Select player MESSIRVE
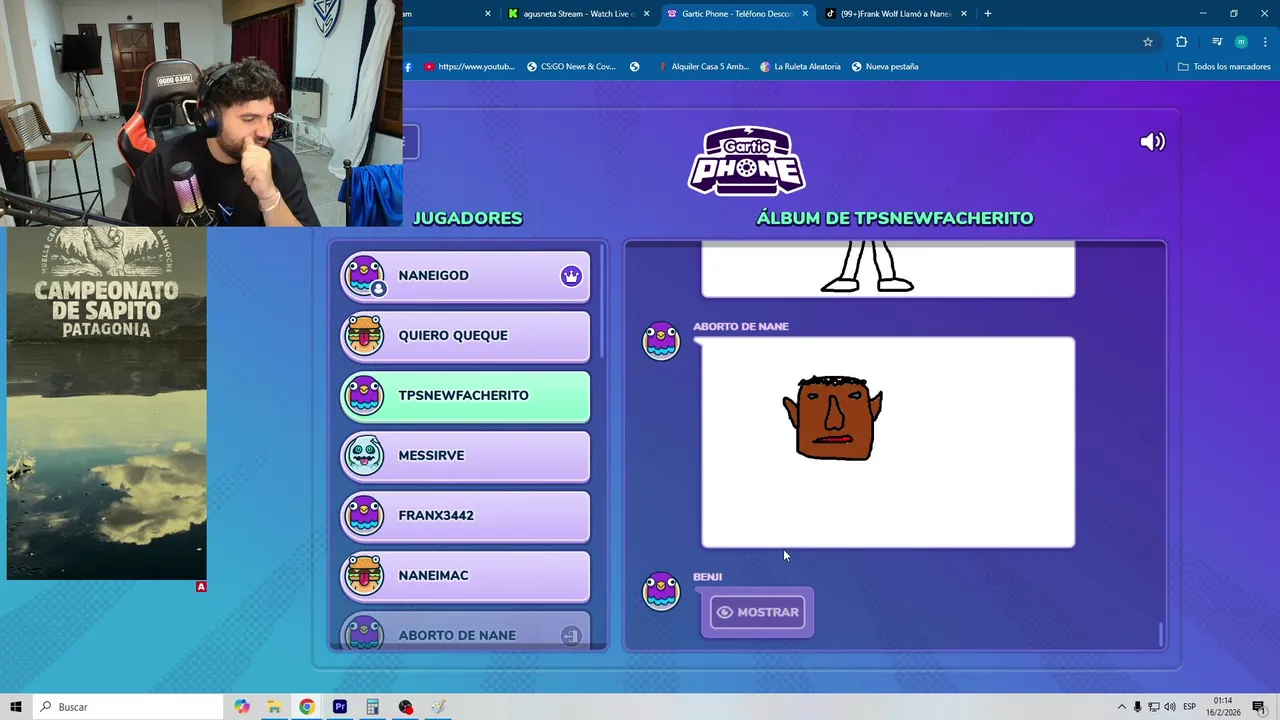Image resolution: width=1280 pixels, height=720 pixels. 465,456
